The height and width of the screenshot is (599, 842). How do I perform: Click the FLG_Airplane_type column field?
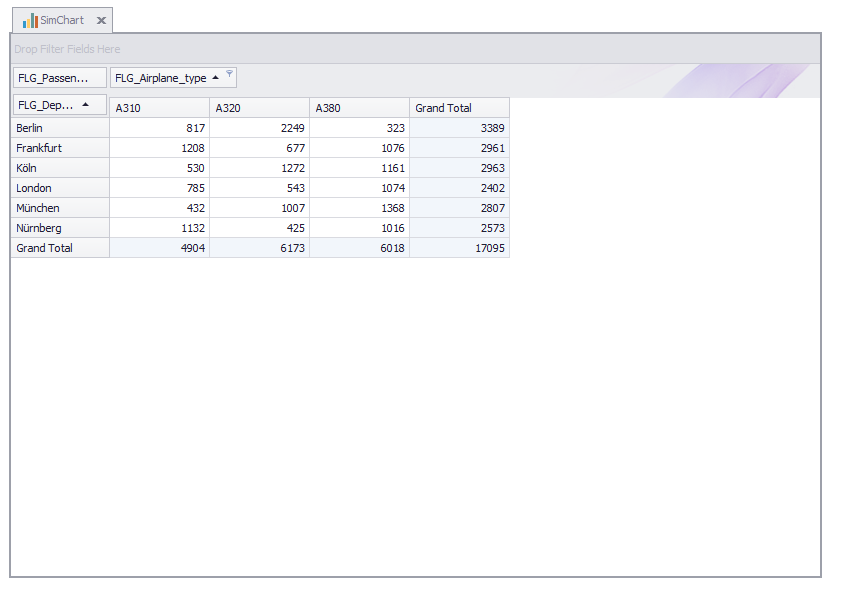point(161,78)
